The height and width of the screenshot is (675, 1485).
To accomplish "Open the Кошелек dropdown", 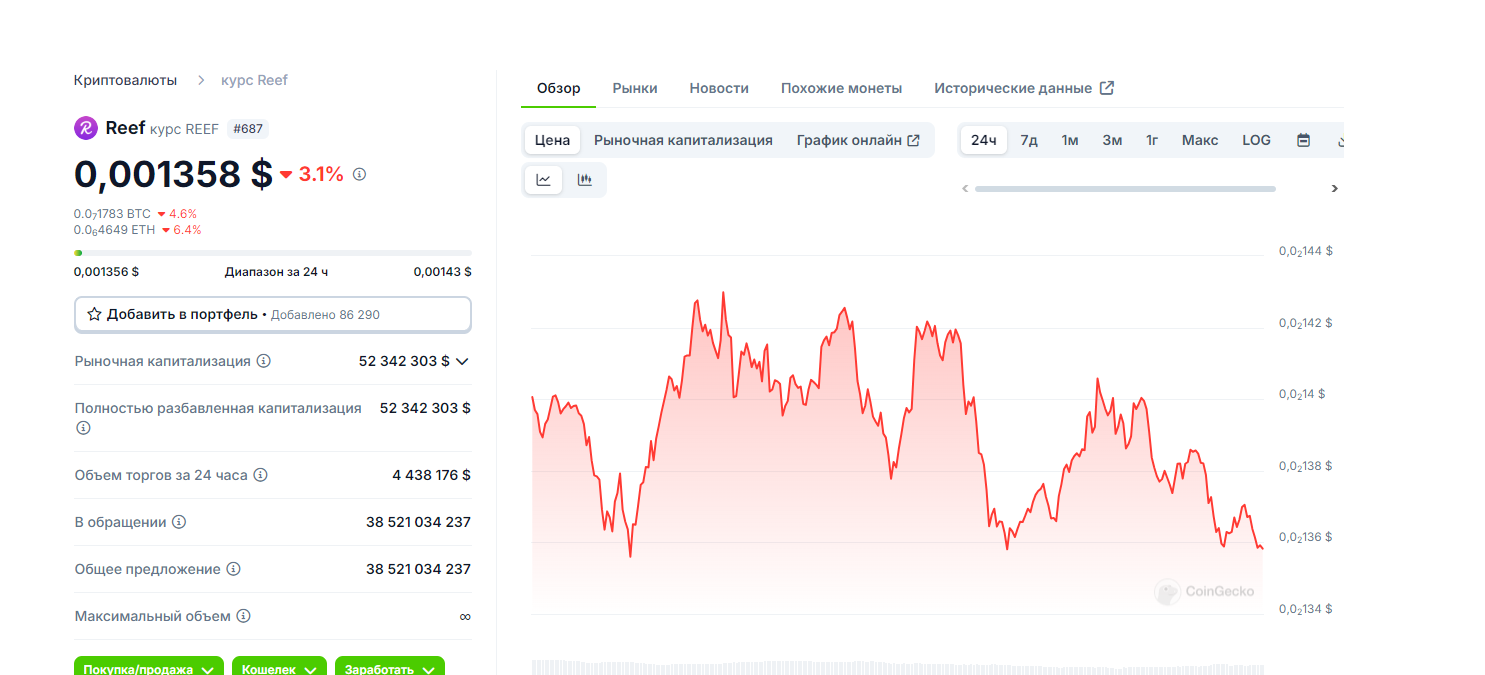I will point(280,668).
